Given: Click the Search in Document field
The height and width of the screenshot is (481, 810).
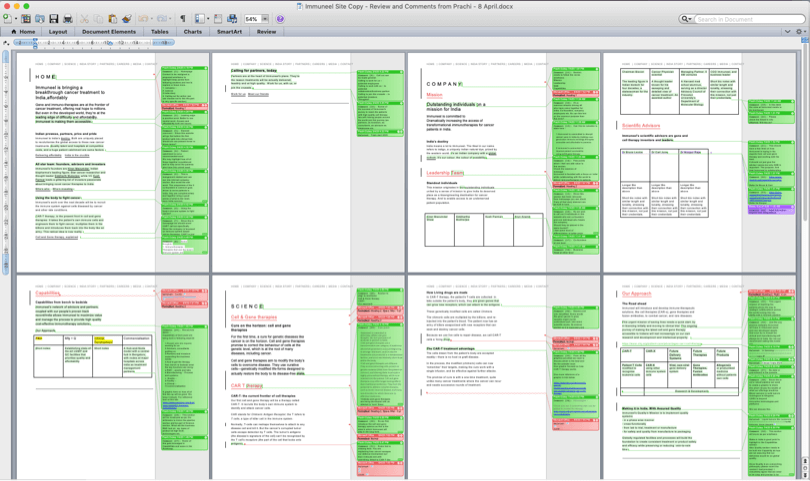Looking at the screenshot, I should 749,19.
